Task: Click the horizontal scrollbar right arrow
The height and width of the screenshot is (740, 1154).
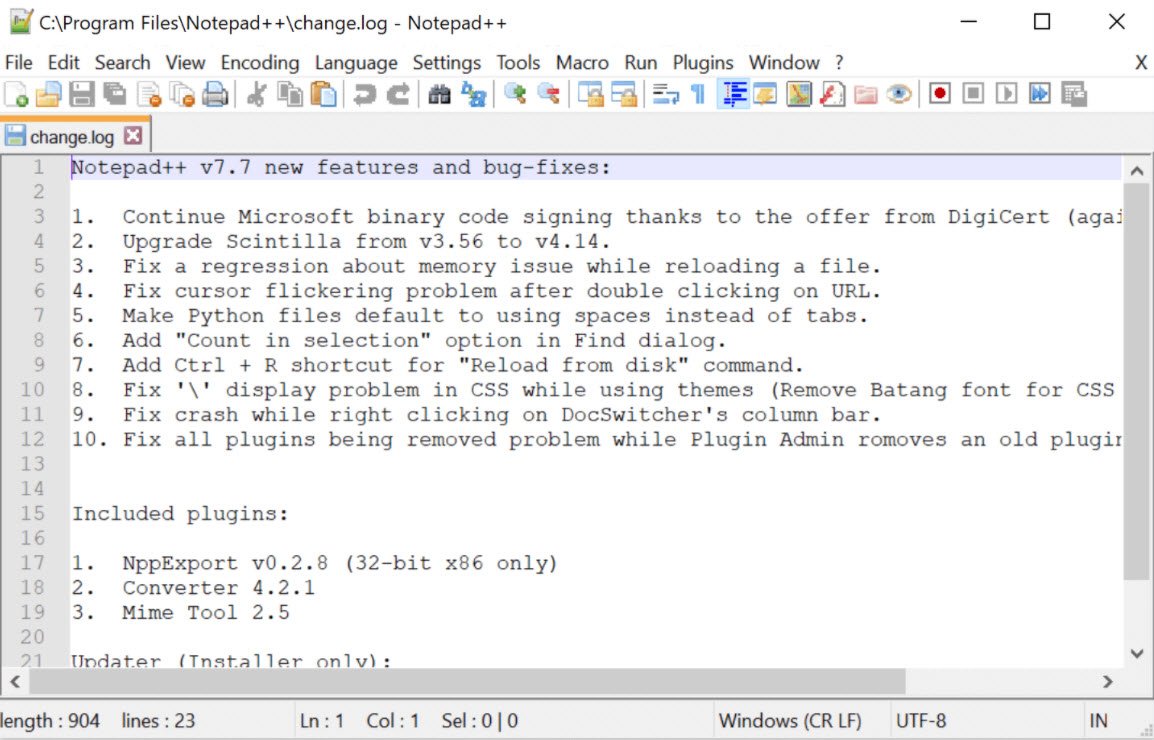Action: click(1108, 682)
